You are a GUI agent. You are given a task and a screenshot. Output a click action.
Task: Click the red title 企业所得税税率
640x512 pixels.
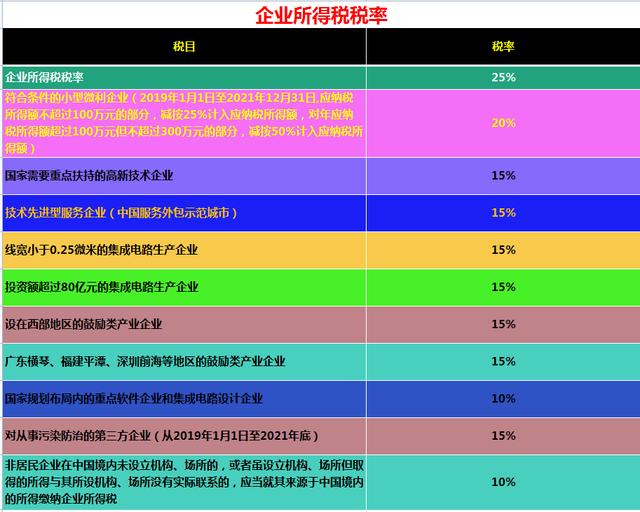[321, 16]
